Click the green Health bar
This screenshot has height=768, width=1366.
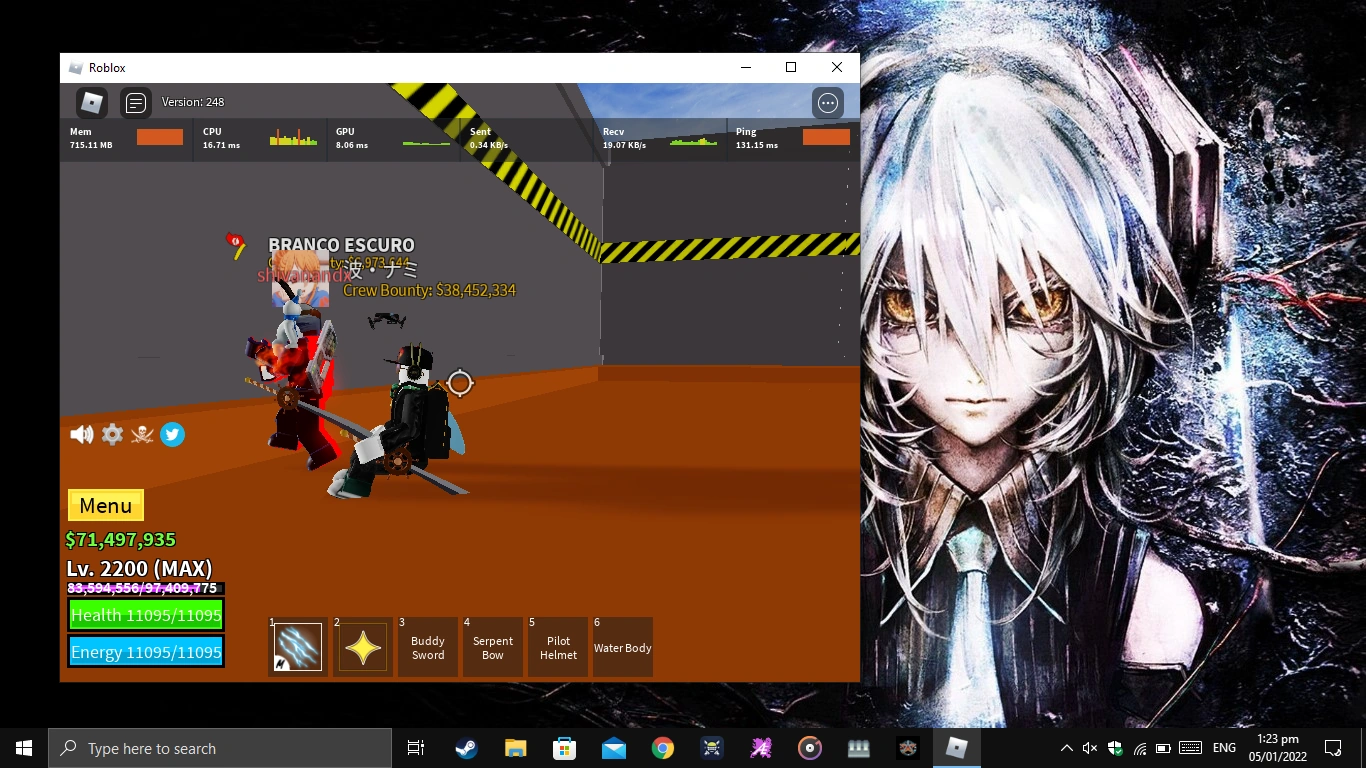(145, 615)
